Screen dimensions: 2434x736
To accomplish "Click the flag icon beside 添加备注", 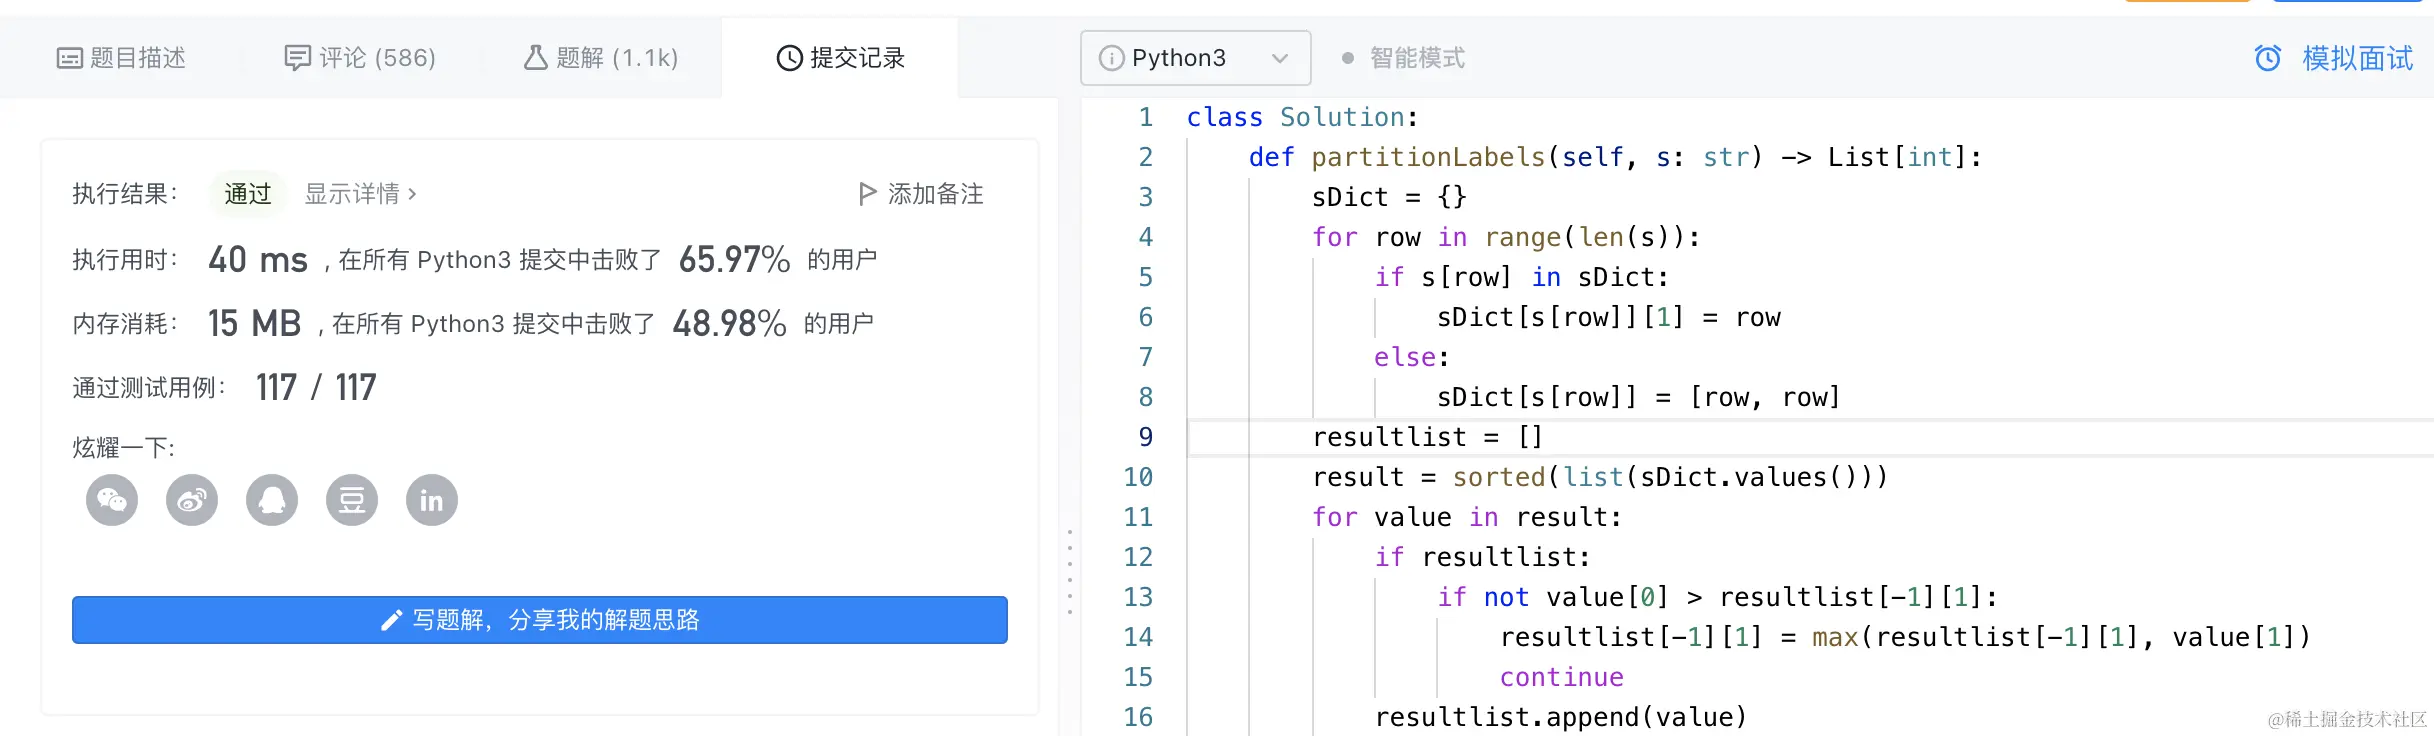I will coord(867,193).
